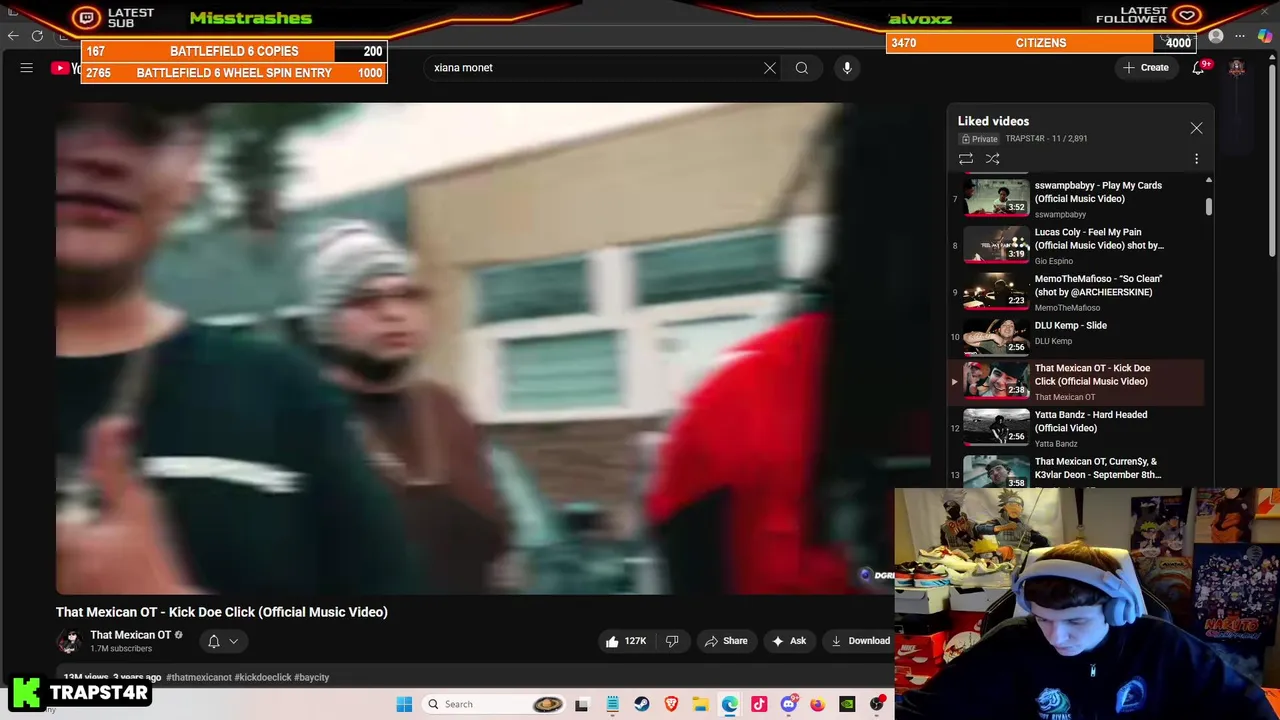Select Yatta Bandz - Hard Headed title
The height and width of the screenshot is (720, 1280).
click(x=1090, y=421)
